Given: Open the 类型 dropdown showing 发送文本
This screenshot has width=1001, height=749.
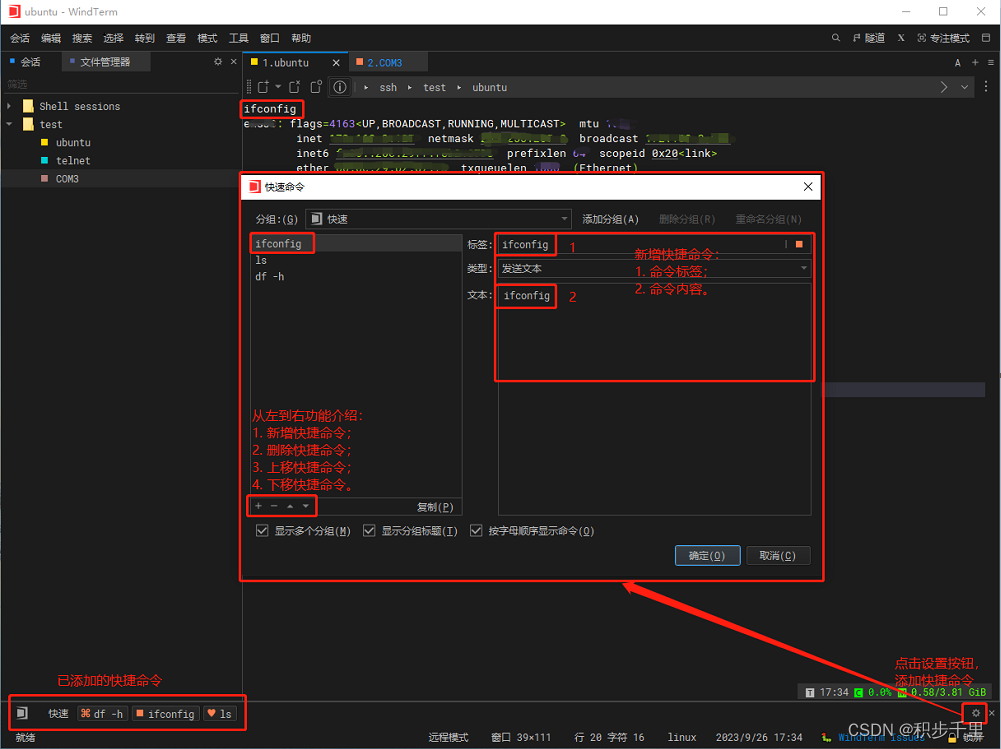Looking at the screenshot, I should (654, 268).
